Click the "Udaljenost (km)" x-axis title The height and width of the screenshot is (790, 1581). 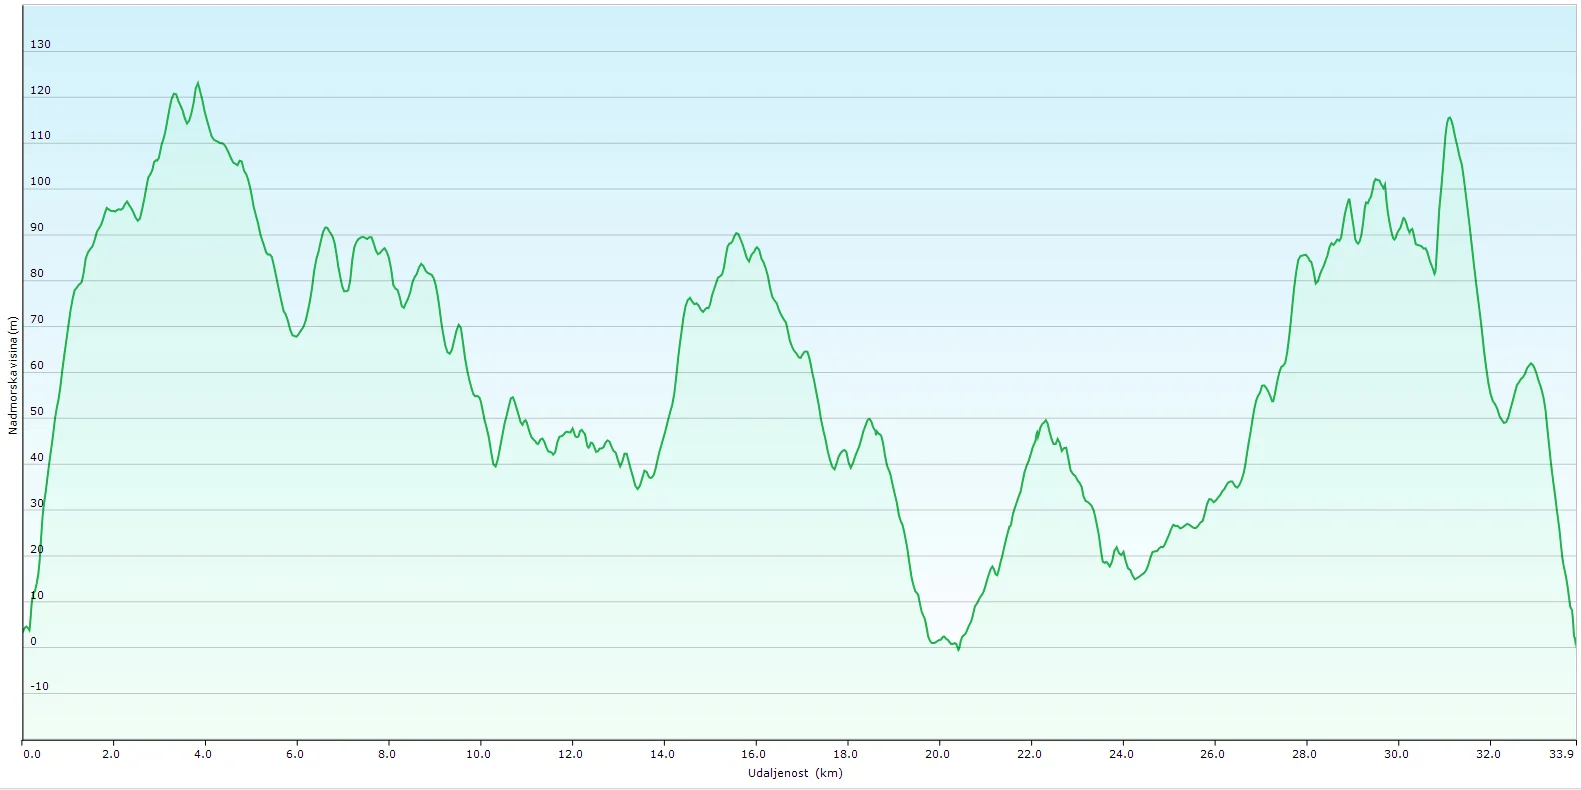795,773
